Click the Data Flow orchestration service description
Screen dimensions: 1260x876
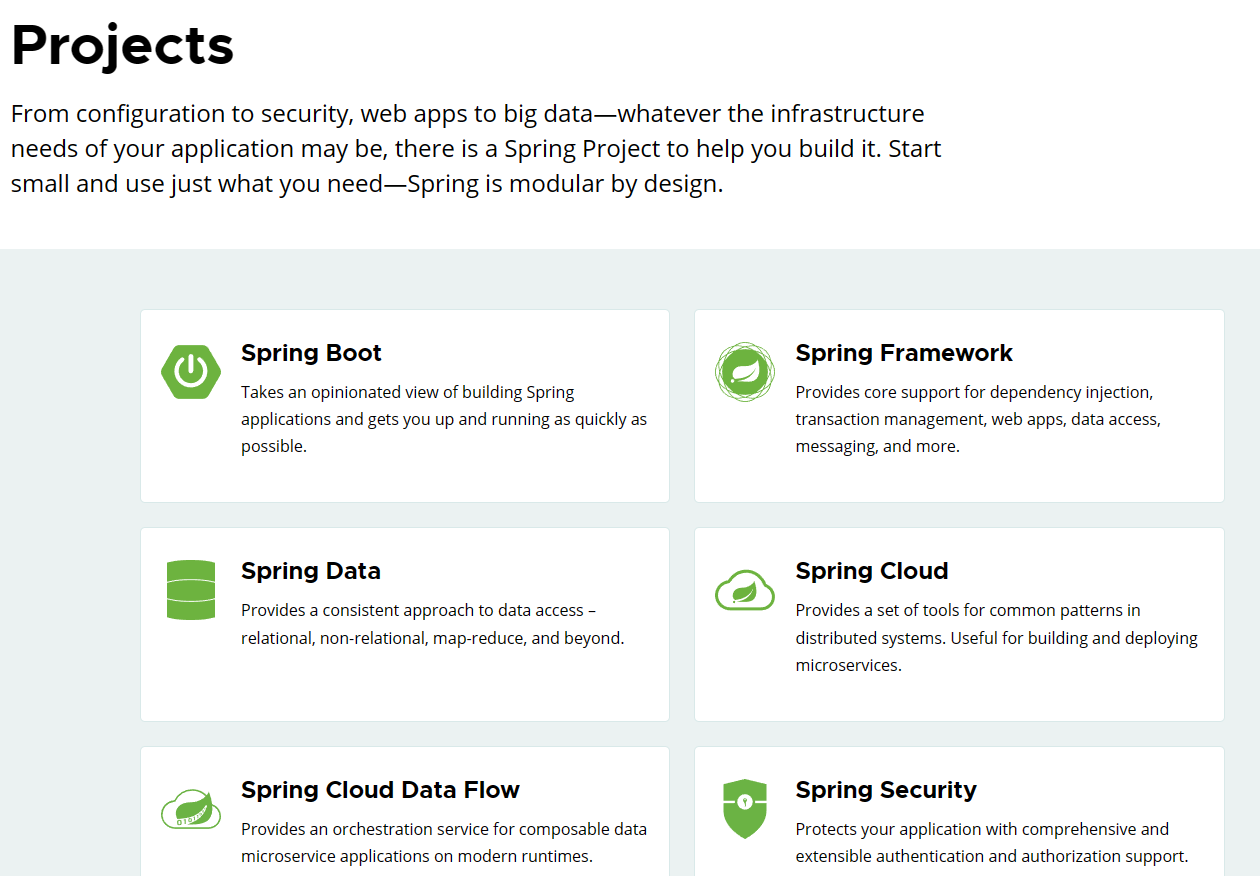[x=443, y=842]
